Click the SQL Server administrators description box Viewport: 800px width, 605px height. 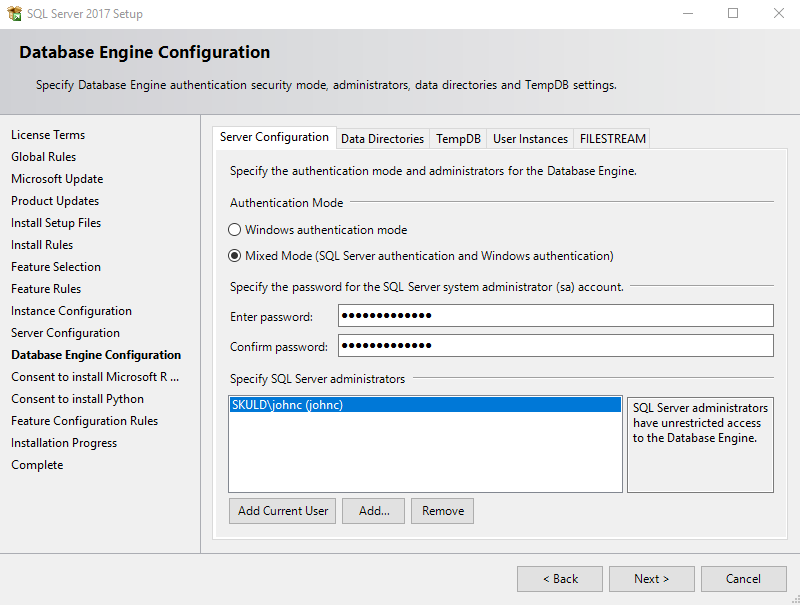[x=700, y=445]
